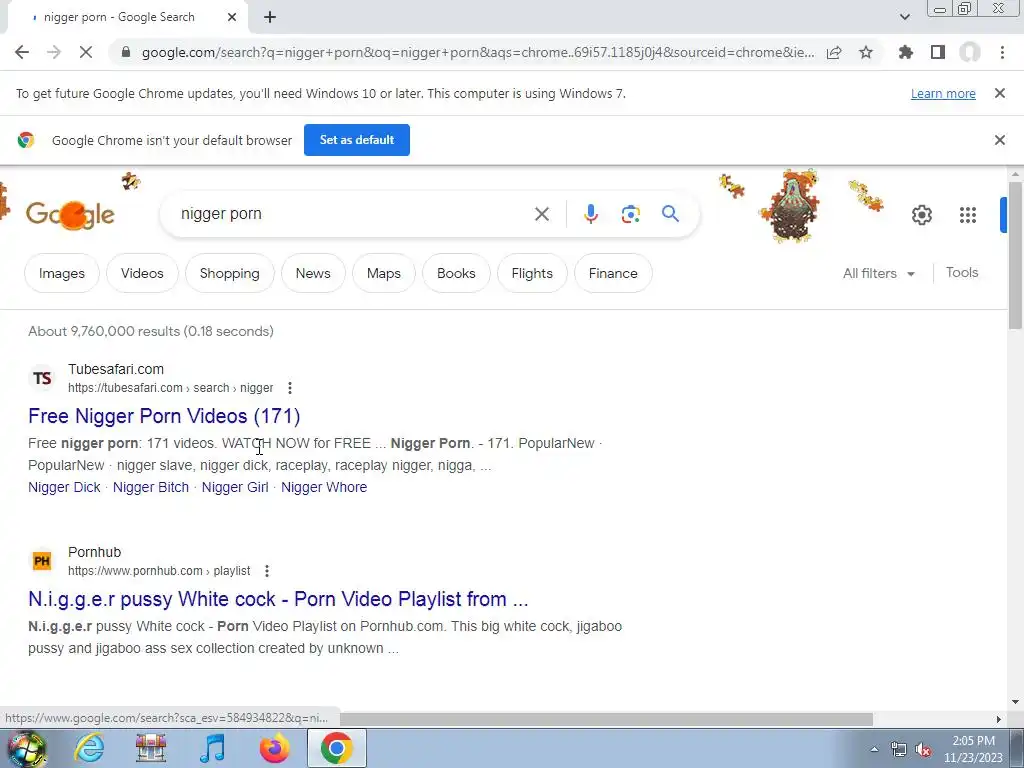Open a new tab with the plus button

coord(270,17)
